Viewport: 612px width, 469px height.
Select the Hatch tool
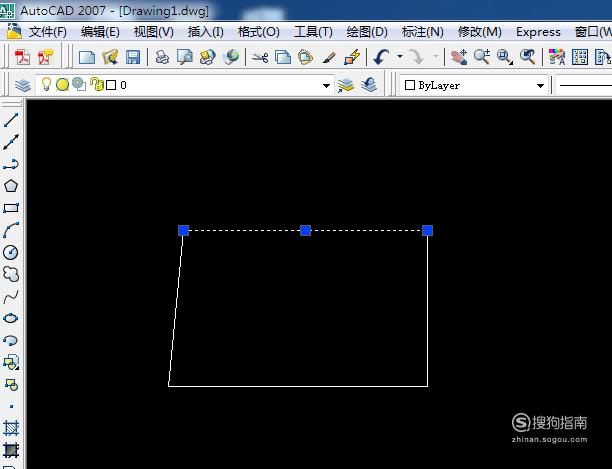pyautogui.click(x=11, y=428)
